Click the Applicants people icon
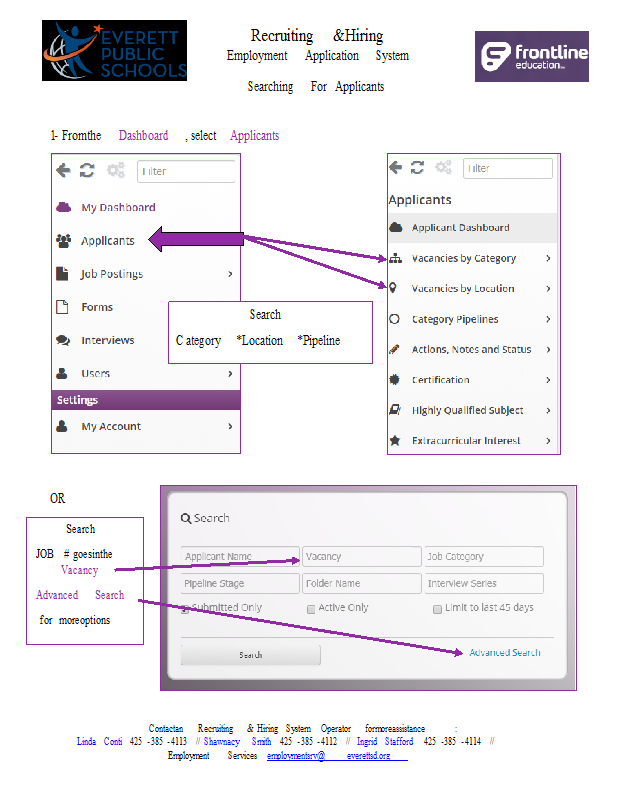This screenshot has width=618, height=800. click(63, 240)
